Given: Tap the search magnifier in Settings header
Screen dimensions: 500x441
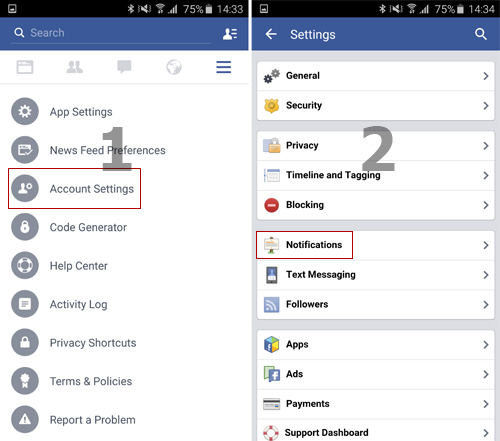Looking at the screenshot, I should pos(481,34).
